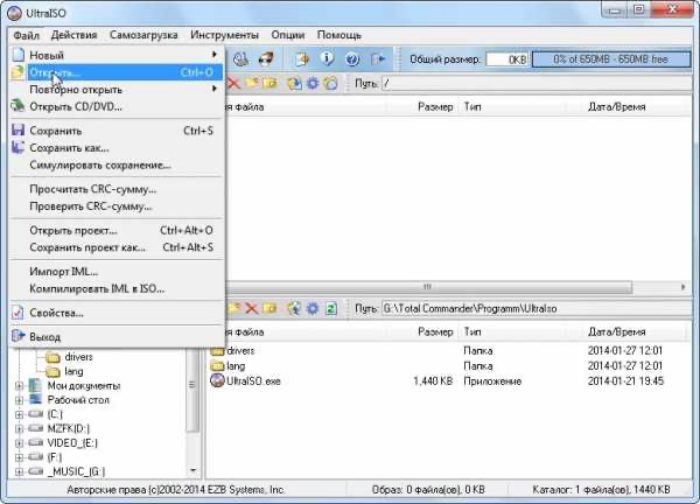Select the drivers folder in the local file list
700x504 pixels.
(x=233, y=351)
